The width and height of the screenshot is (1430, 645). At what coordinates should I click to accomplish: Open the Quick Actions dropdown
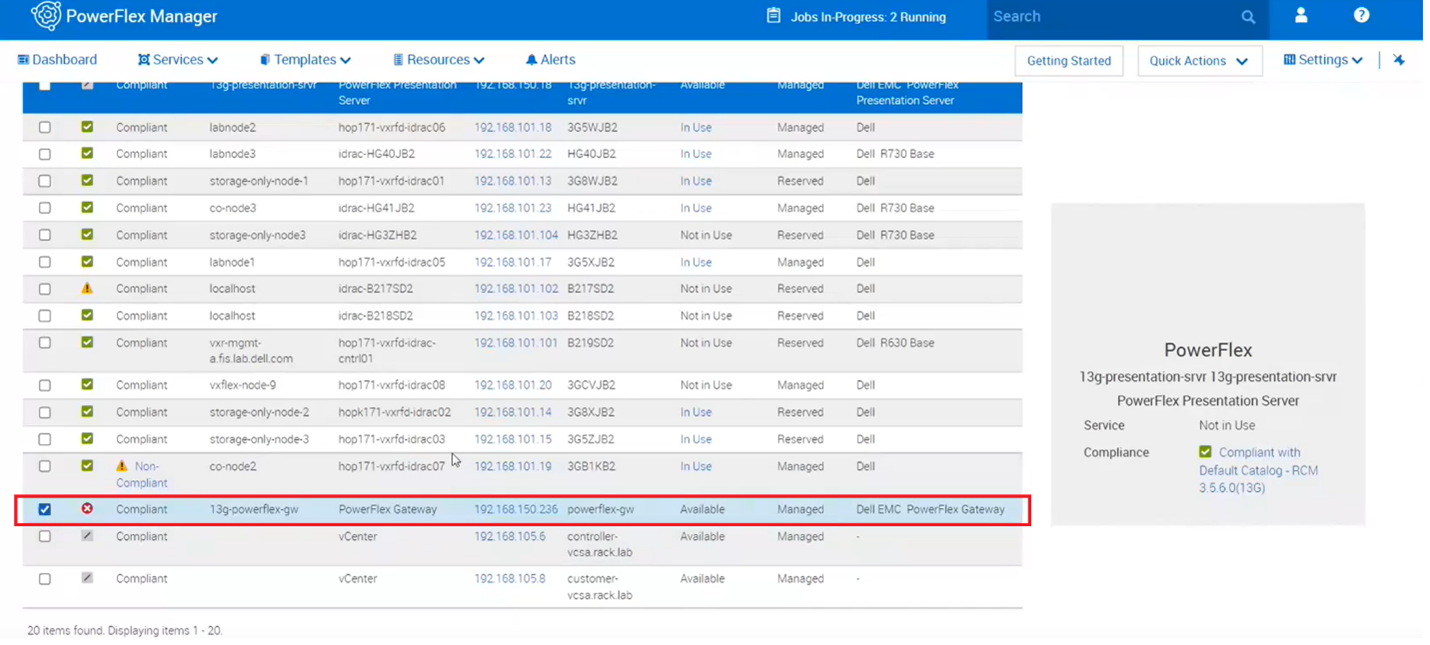pos(1198,61)
